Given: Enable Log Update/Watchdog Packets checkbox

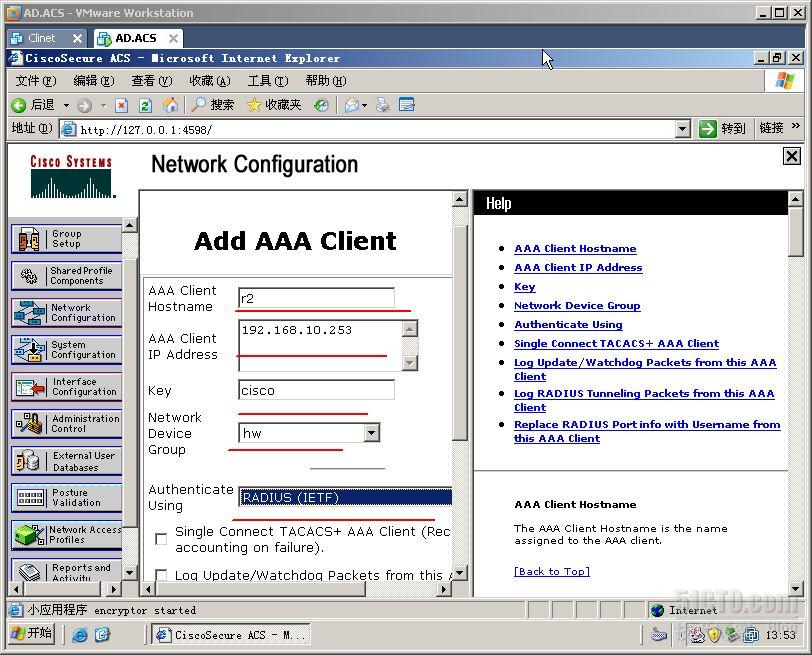Looking at the screenshot, I should (x=161, y=575).
